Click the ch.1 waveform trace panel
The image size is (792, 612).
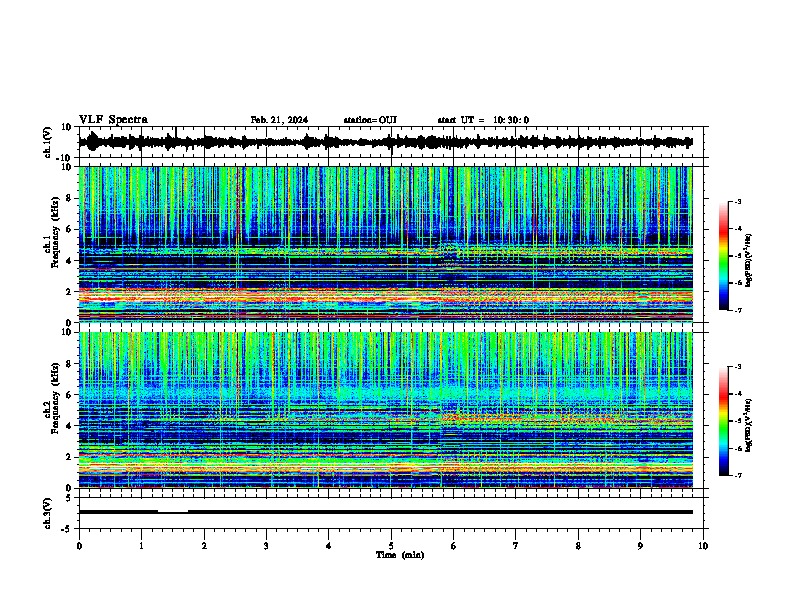pyautogui.click(x=391, y=142)
